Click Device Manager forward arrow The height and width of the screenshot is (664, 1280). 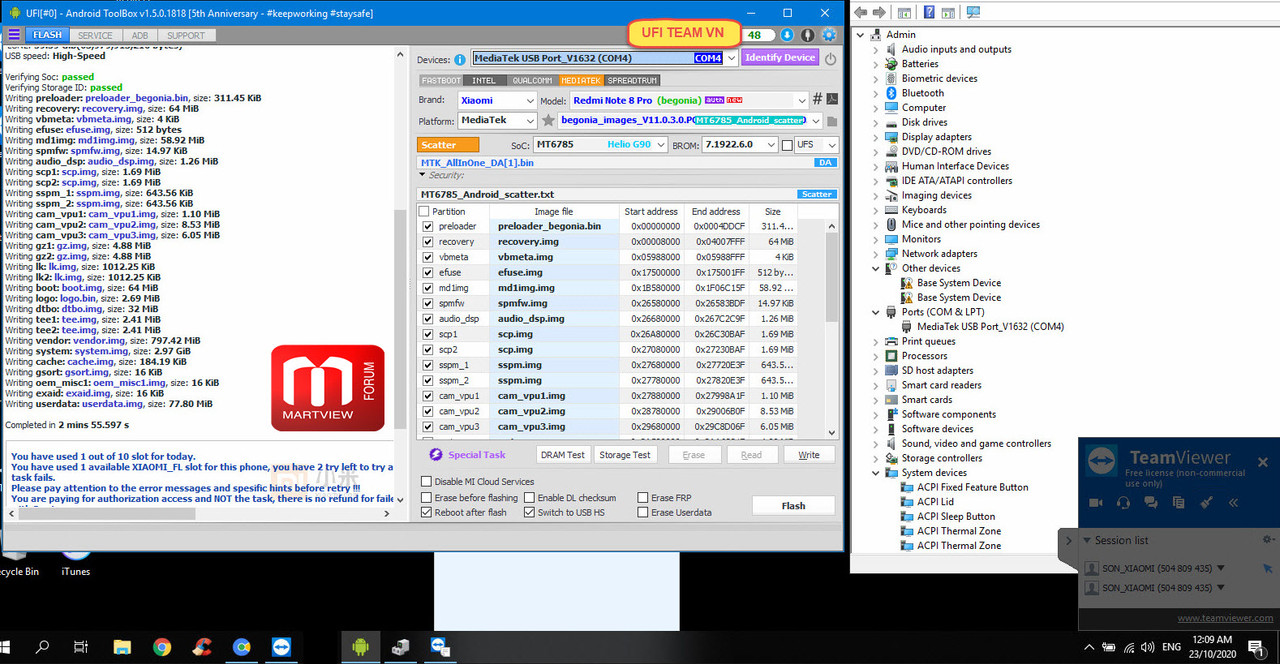click(x=880, y=12)
